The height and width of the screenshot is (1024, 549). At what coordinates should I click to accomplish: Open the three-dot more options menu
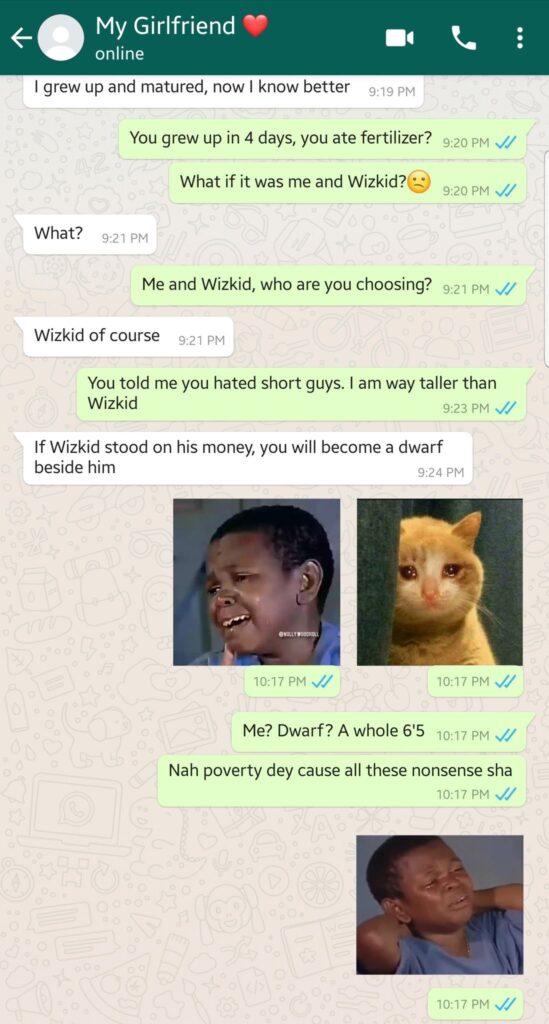pyautogui.click(x=520, y=39)
